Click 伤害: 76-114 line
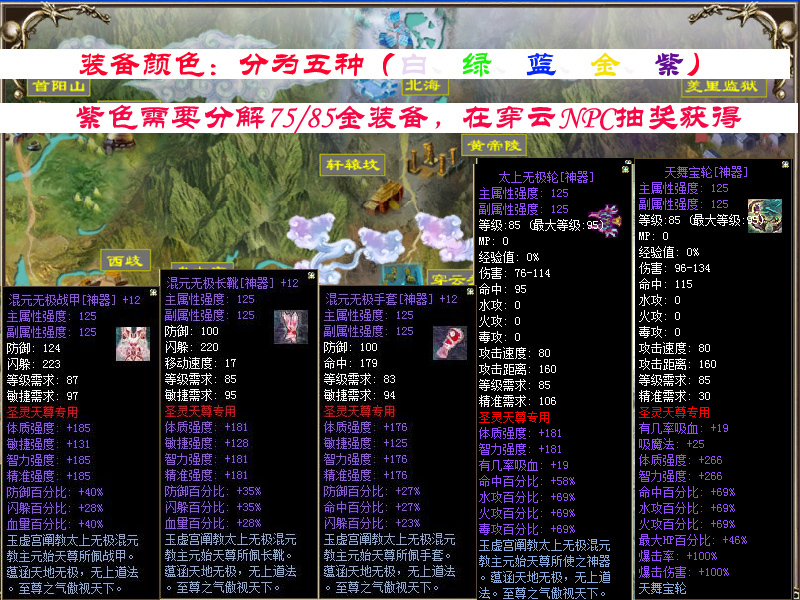The height and width of the screenshot is (600, 800). (515, 273)
